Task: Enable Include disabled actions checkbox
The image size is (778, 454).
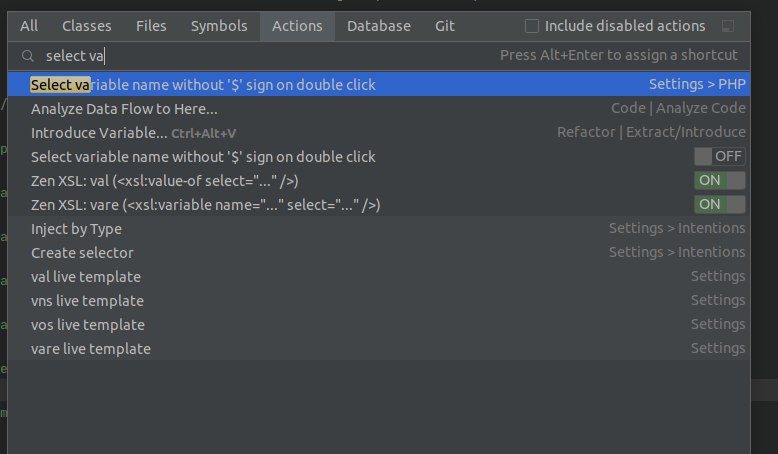Action: point(532,26)
